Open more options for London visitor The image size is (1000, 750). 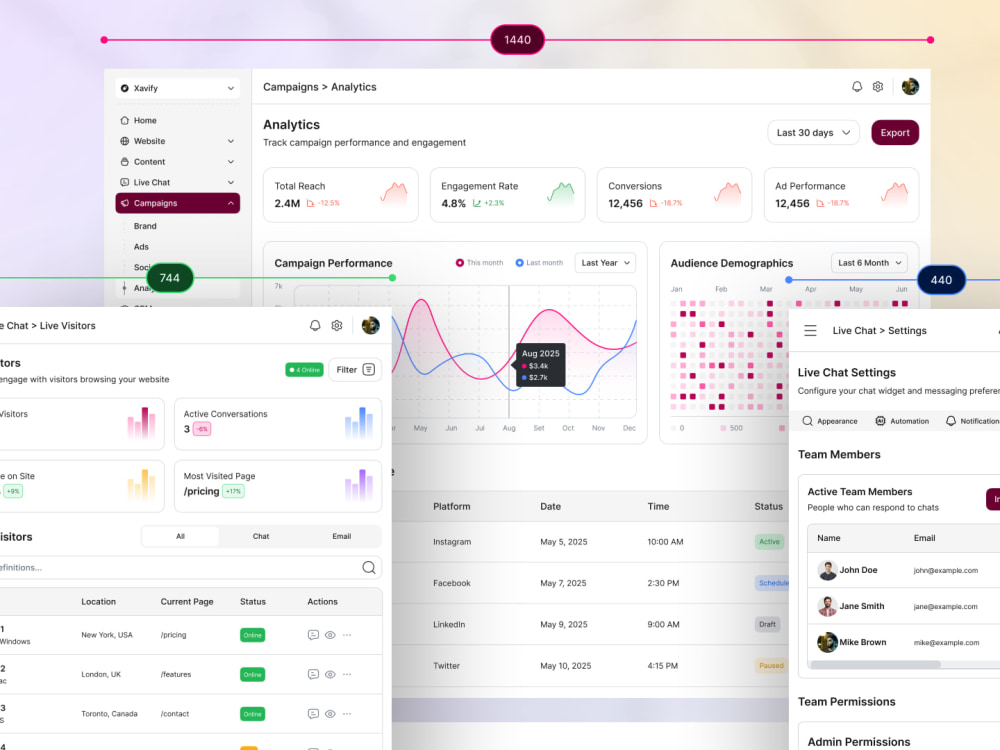tap(347, 675)
